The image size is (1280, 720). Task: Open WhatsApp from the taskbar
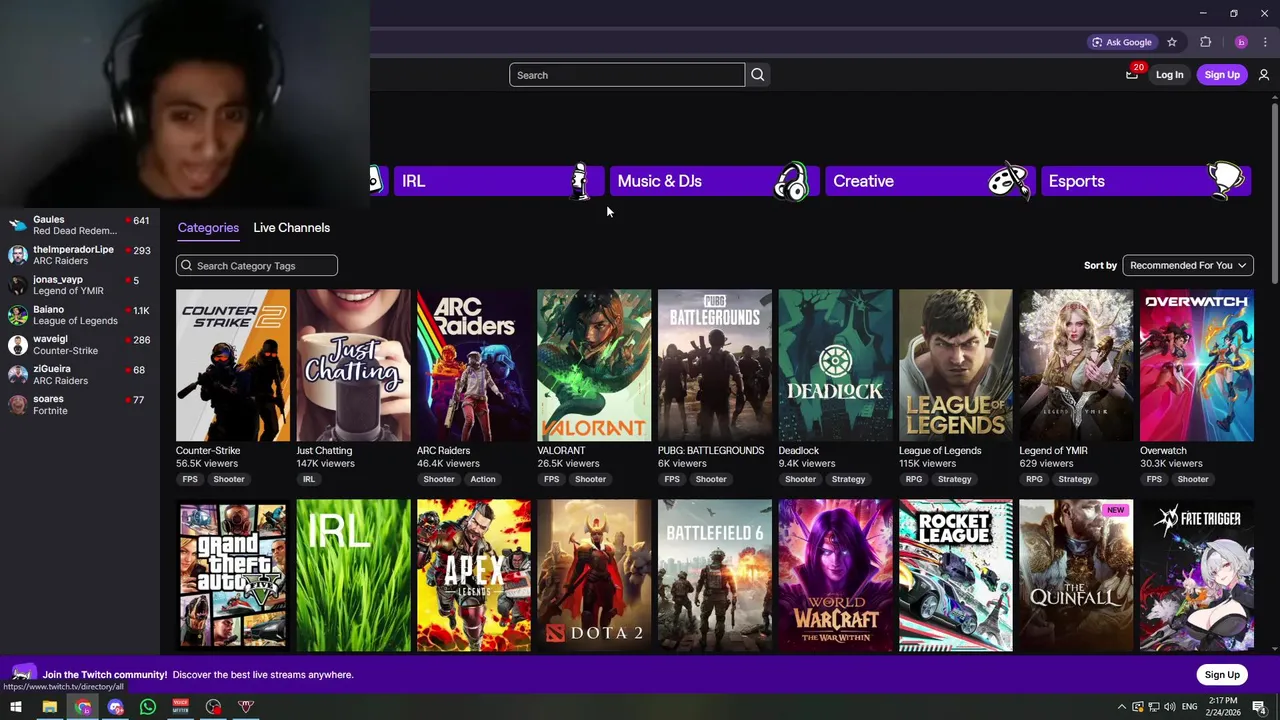[x=148, y=707]
